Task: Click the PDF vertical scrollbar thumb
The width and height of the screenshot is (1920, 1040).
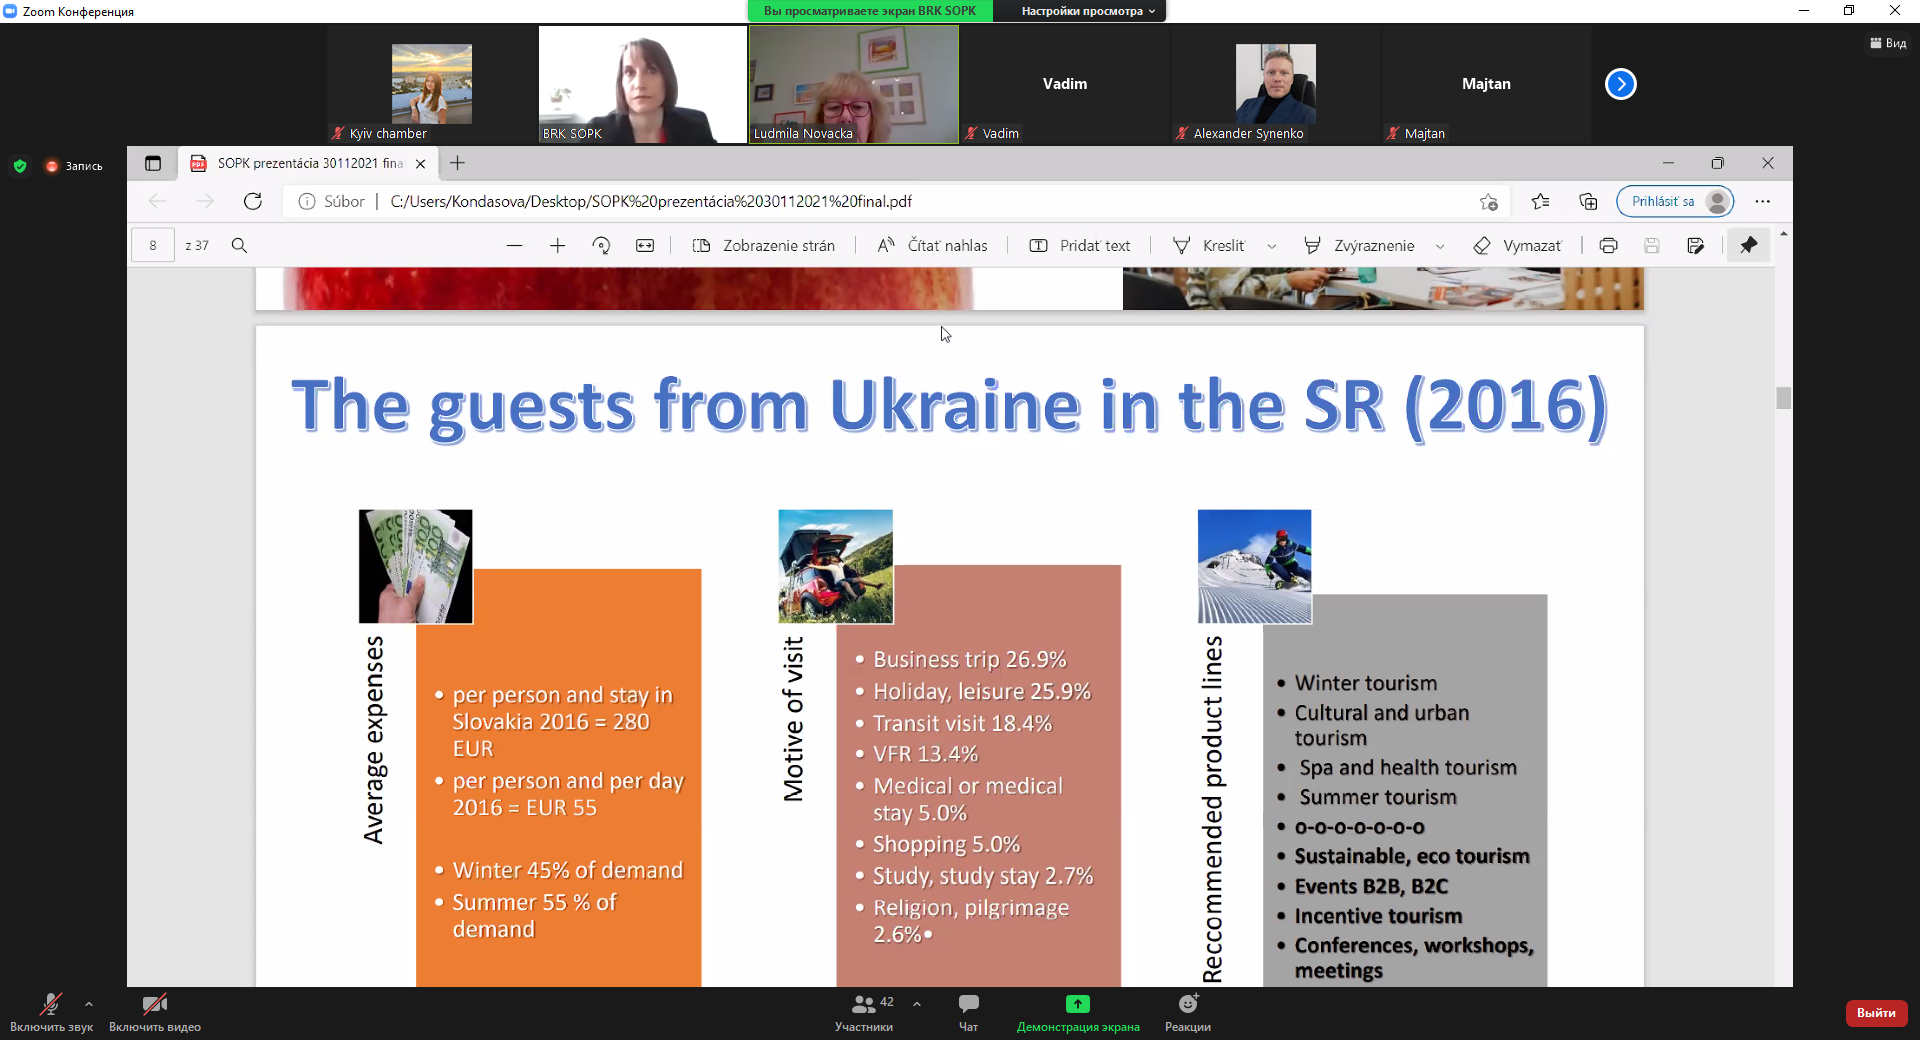Action: 1783,398
